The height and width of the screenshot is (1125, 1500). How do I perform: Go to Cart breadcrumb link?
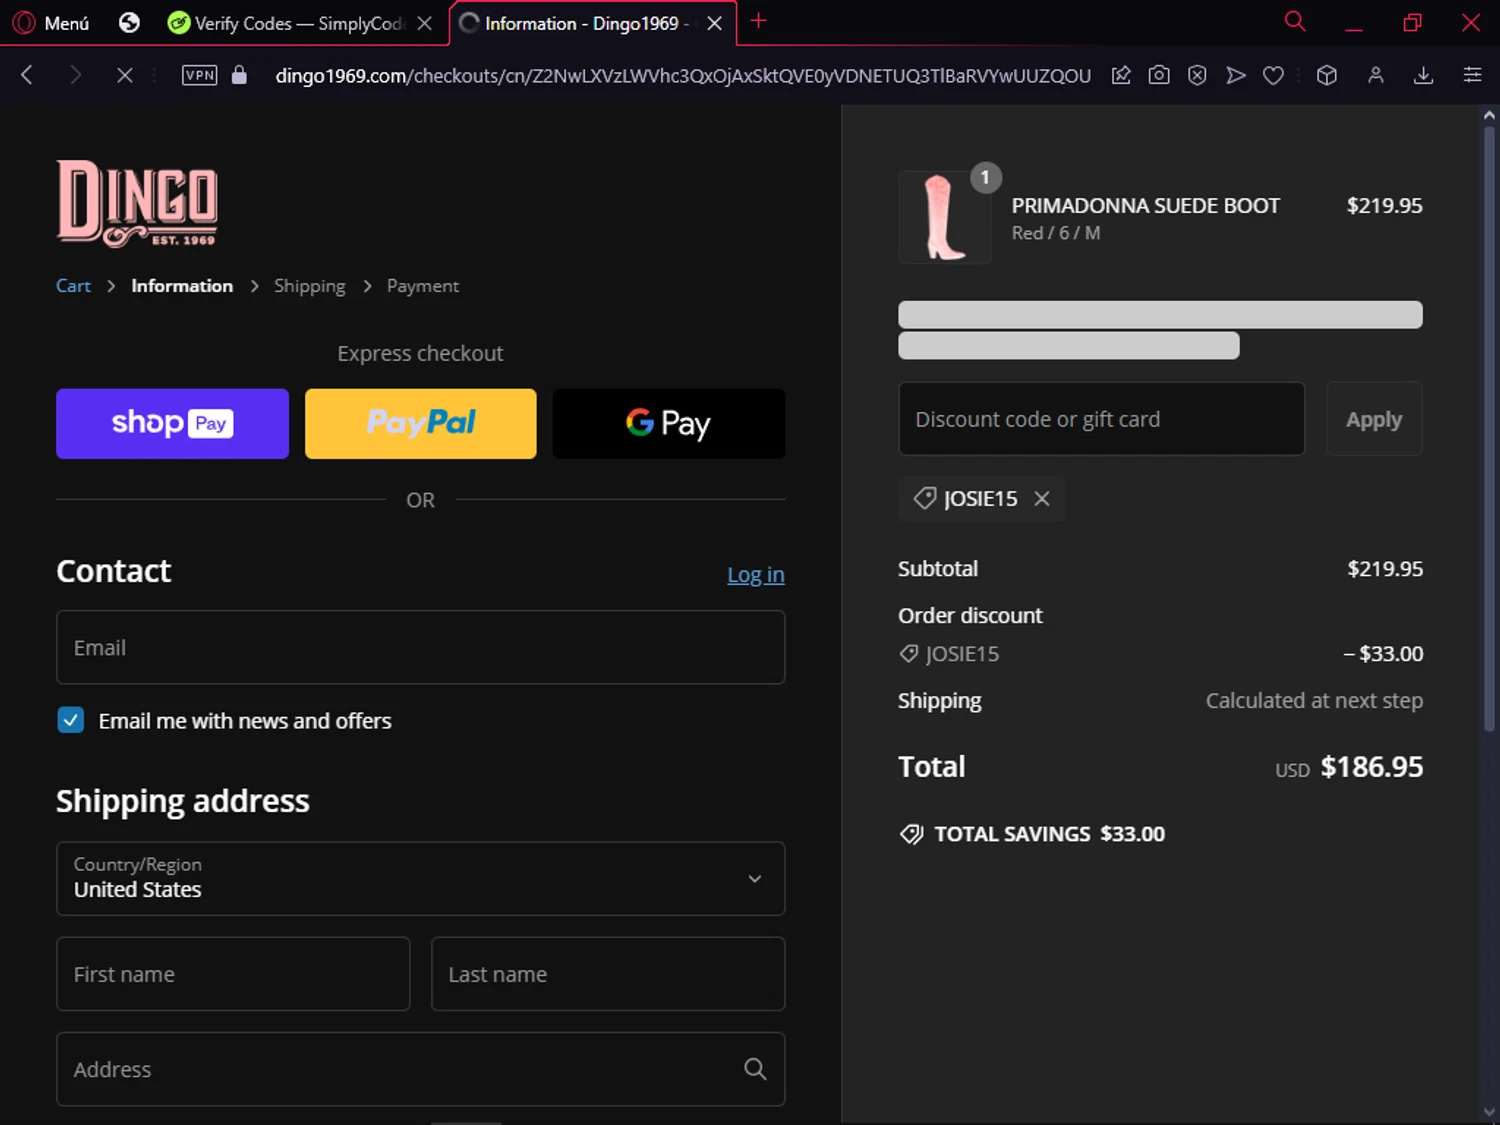(73, 286)
